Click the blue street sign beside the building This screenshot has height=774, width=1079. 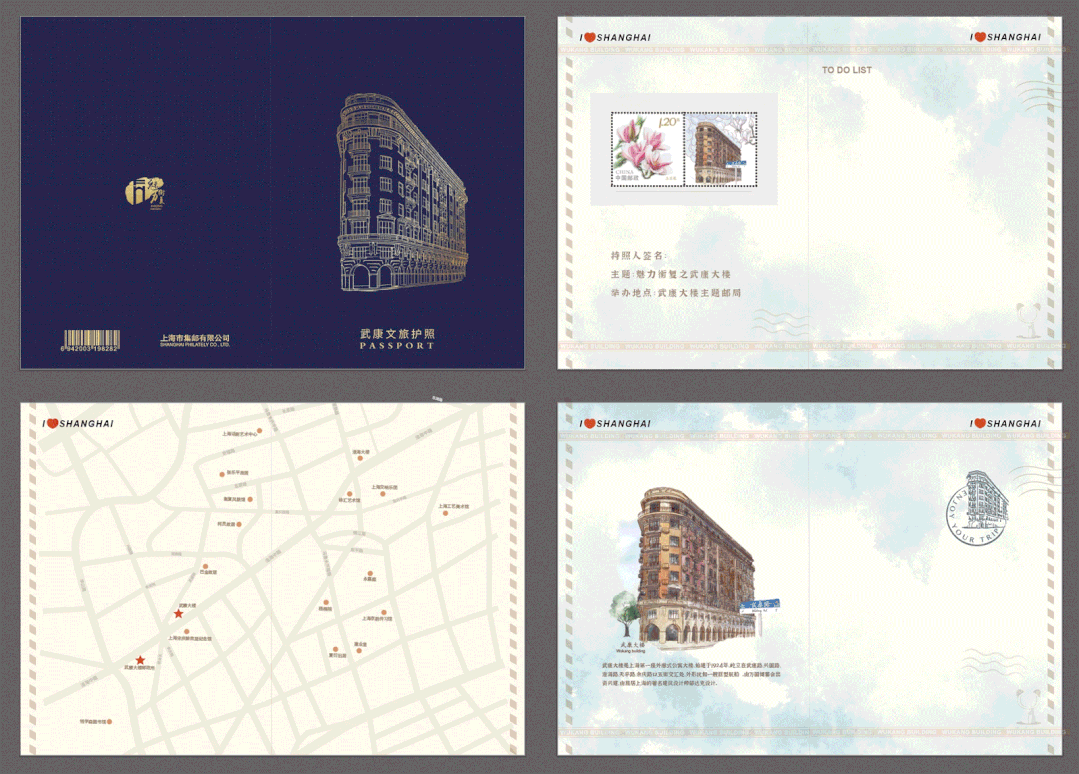tap(759, 605)
